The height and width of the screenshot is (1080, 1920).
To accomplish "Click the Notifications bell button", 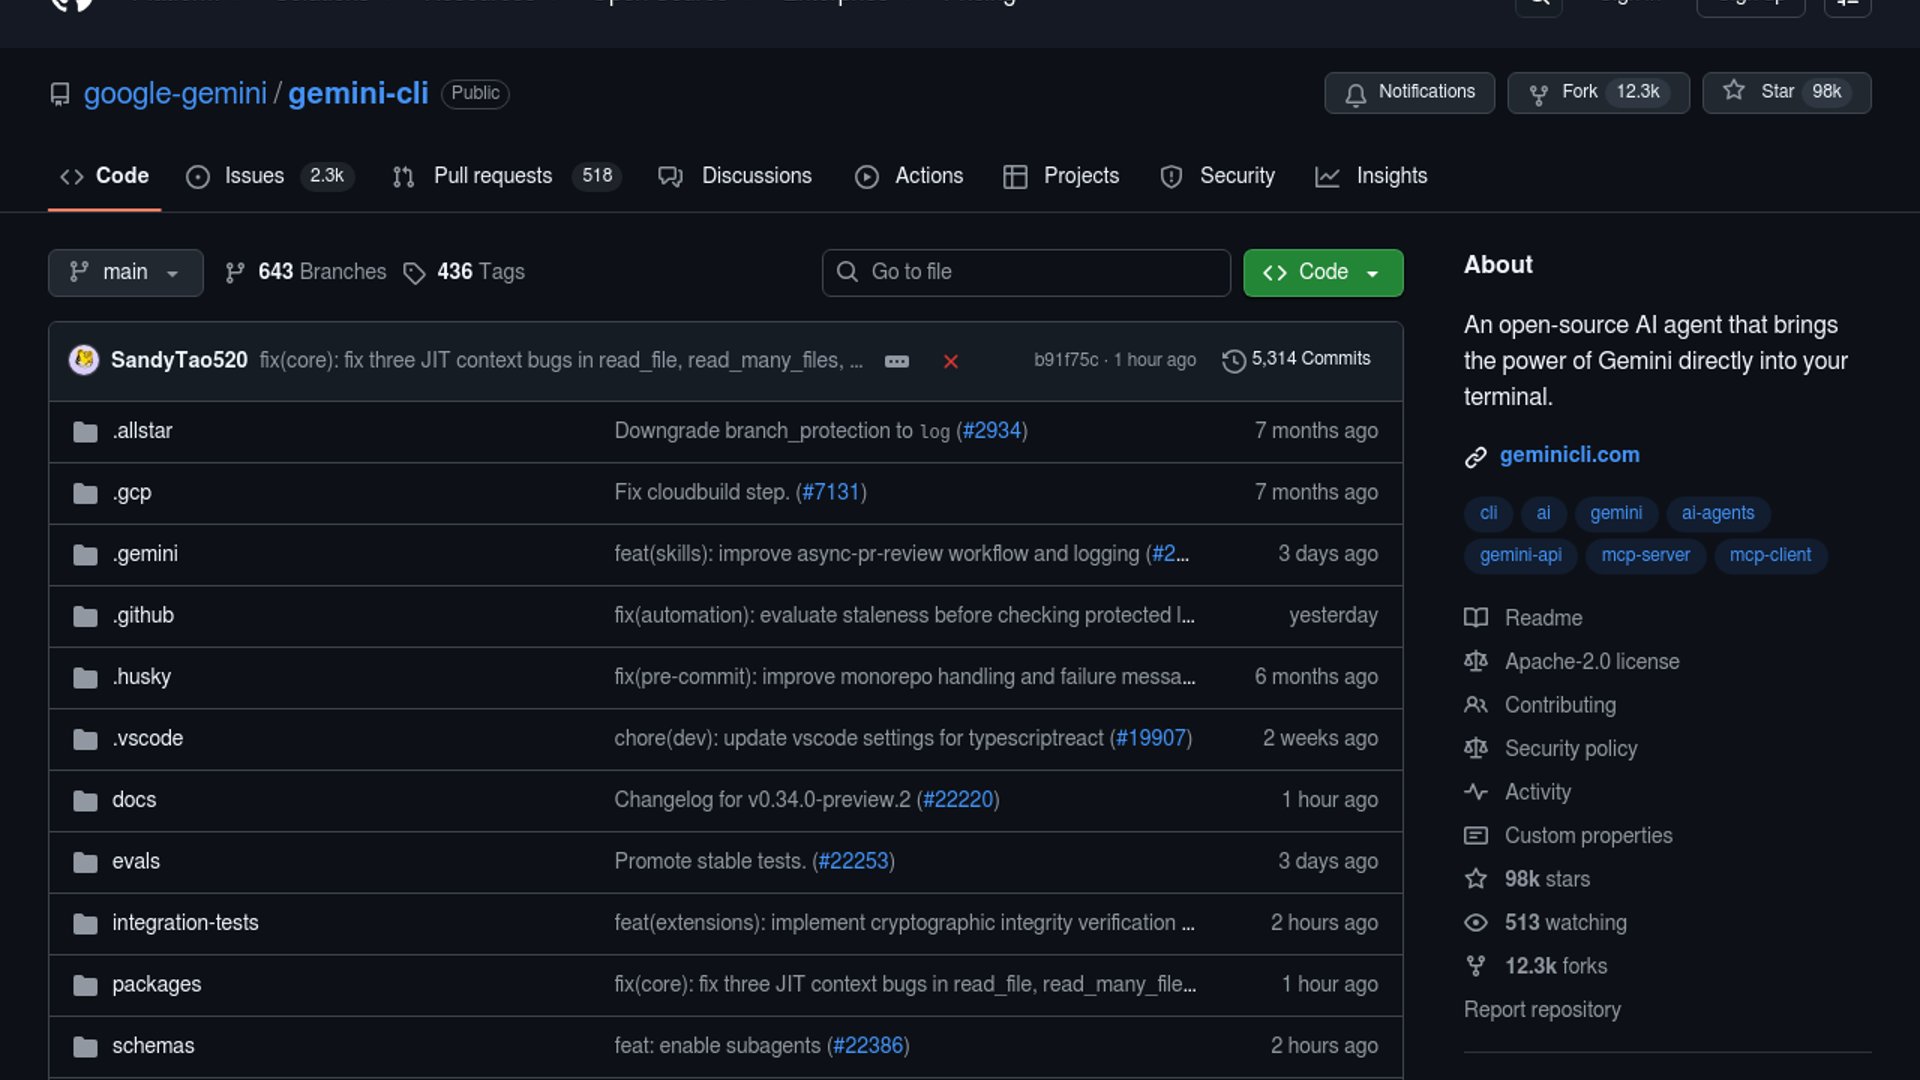I will [1409, 92].
